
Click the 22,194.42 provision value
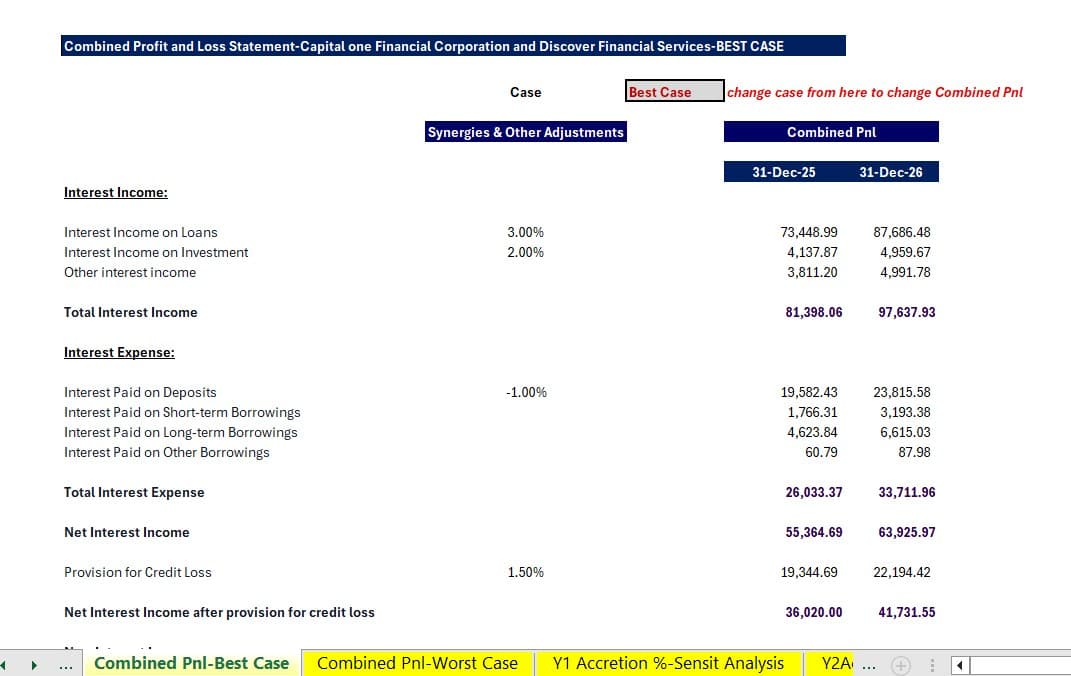[902, 572]
